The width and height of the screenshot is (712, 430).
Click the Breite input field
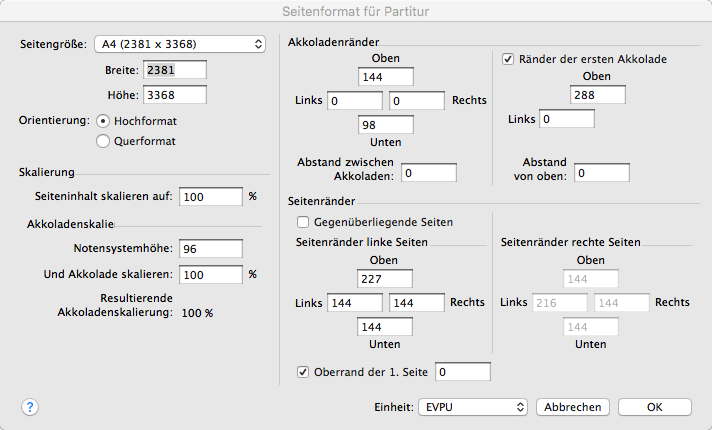click(x=175, y=70)
